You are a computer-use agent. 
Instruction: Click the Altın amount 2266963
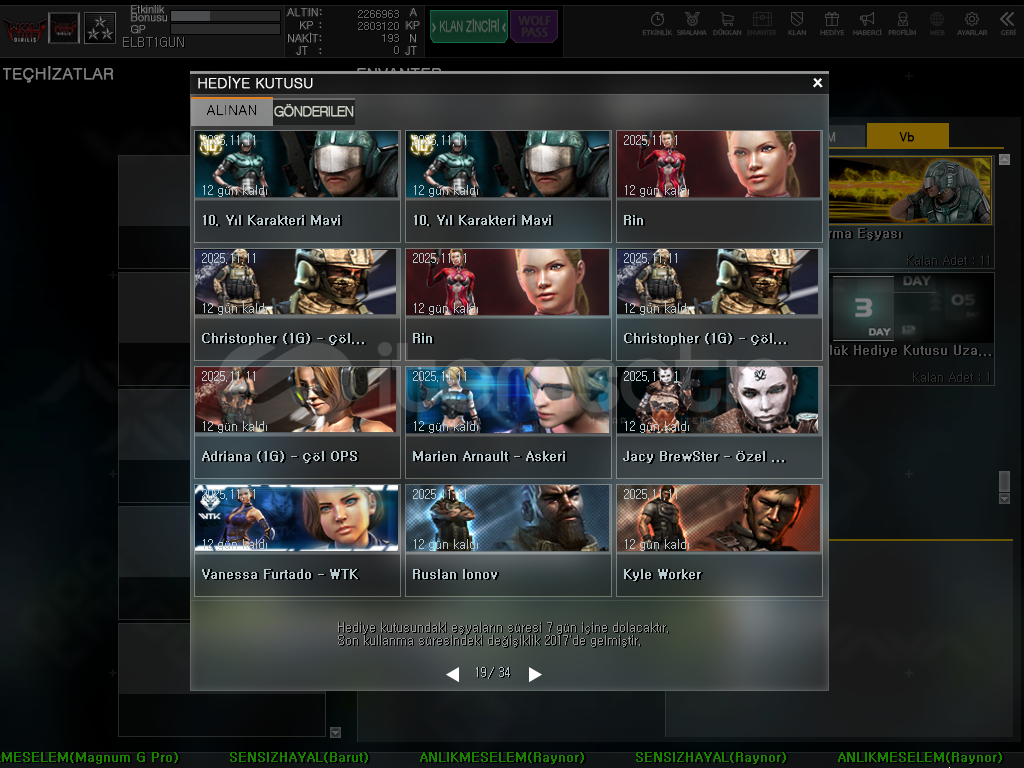(x=378, y=13)
